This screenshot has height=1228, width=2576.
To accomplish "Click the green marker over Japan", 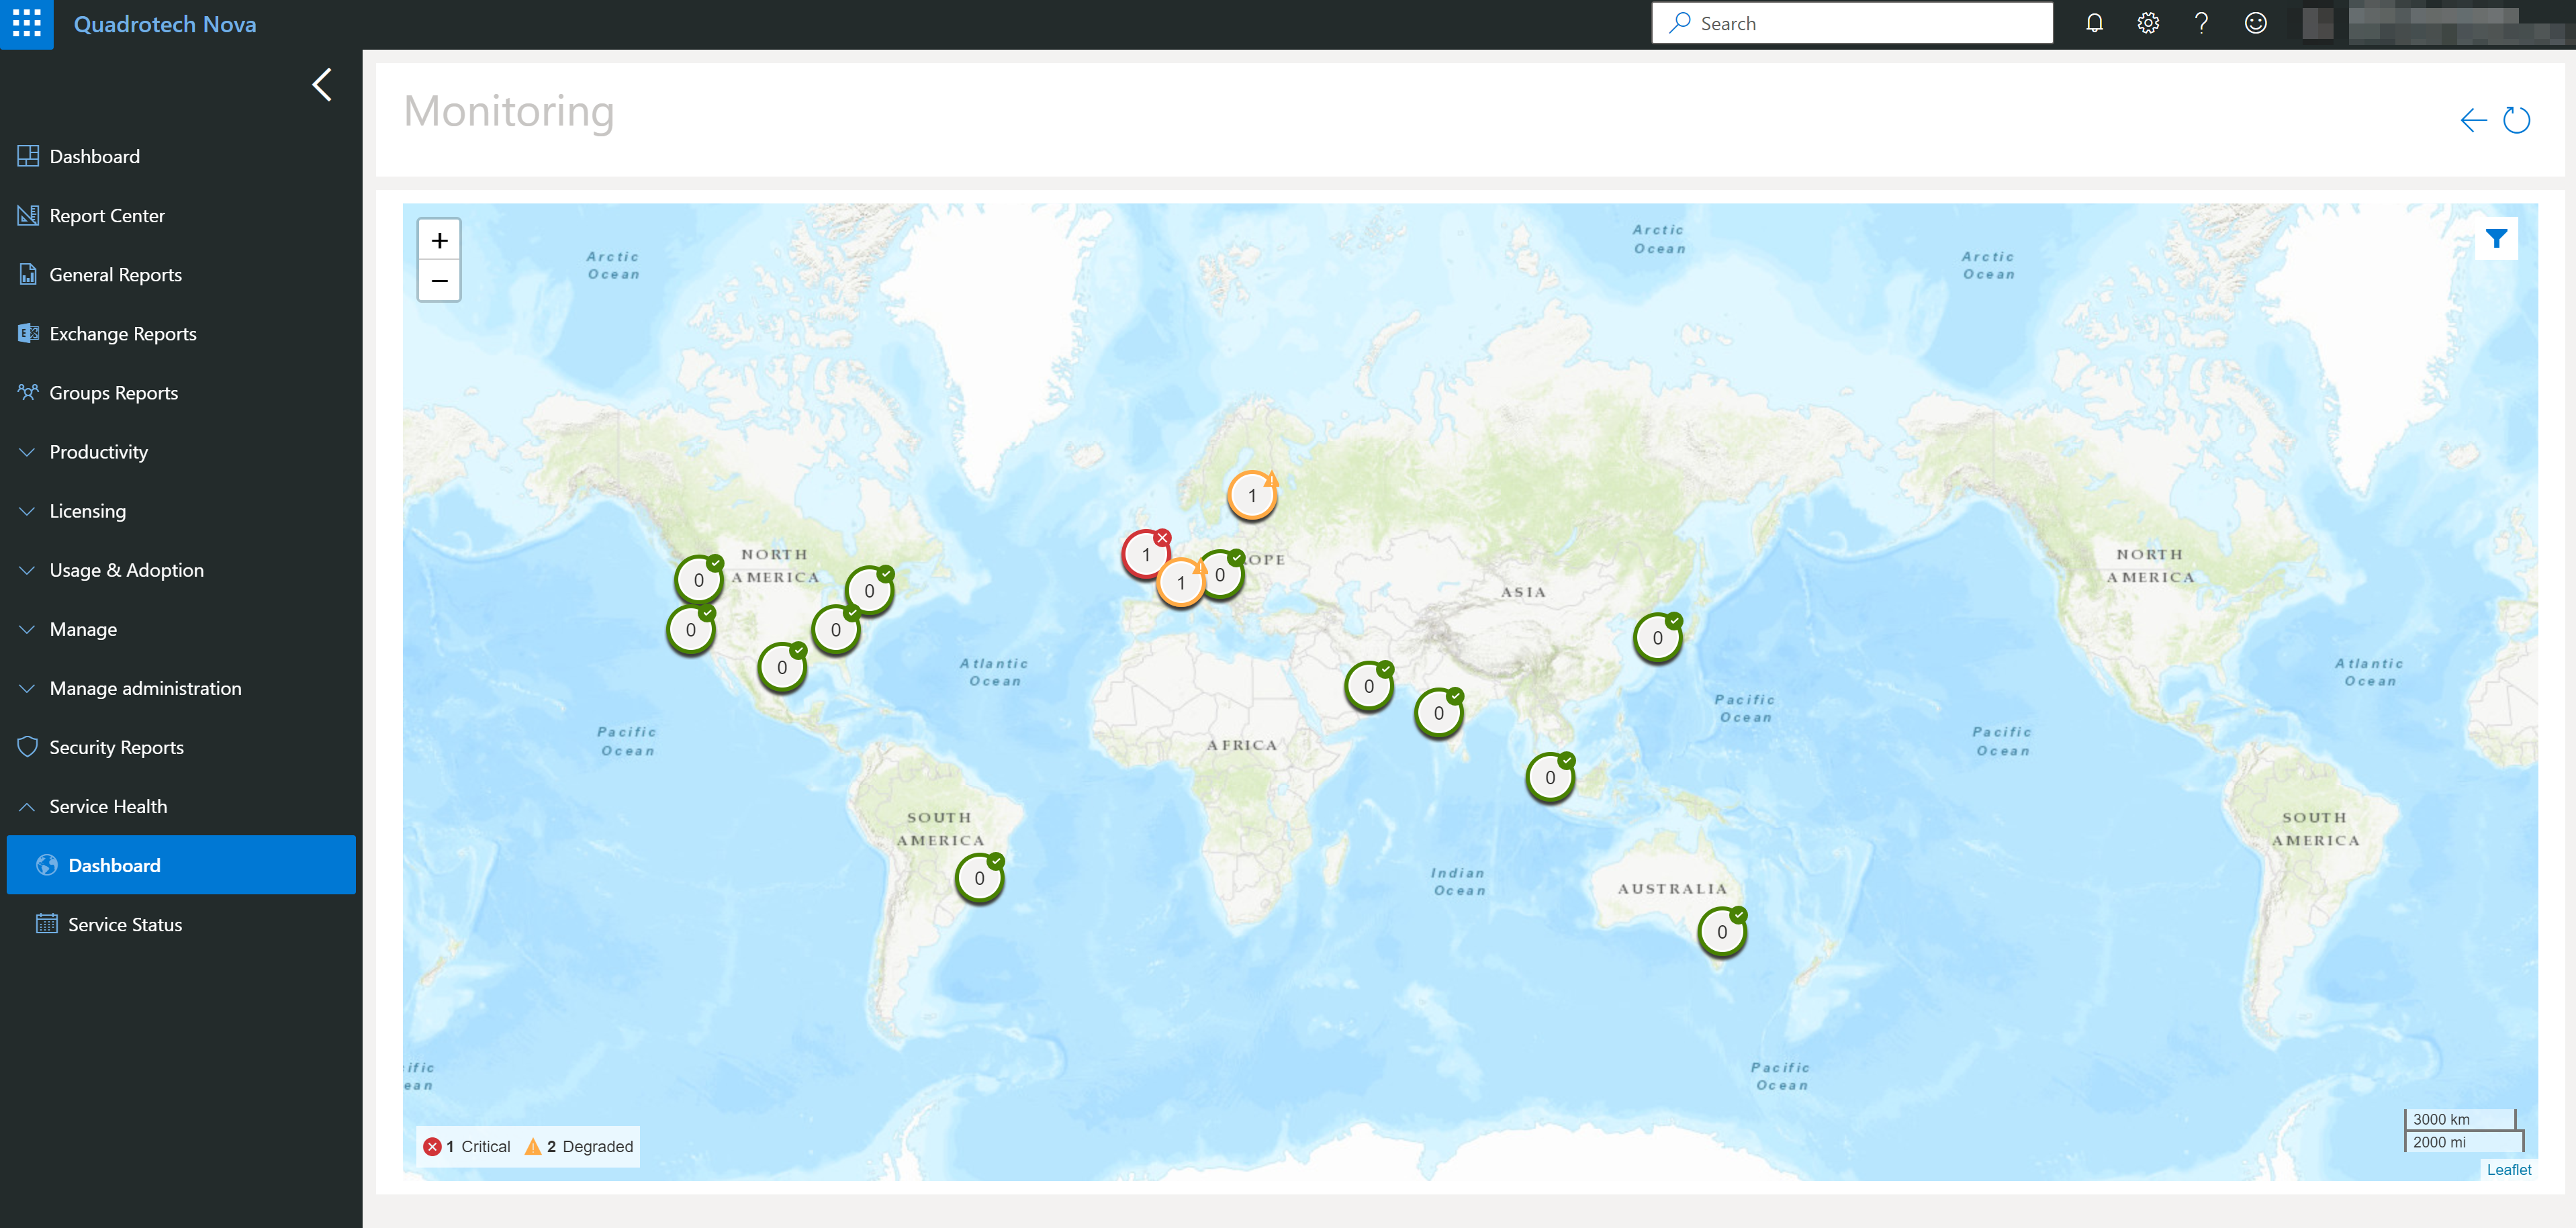I will (1658, 638).
